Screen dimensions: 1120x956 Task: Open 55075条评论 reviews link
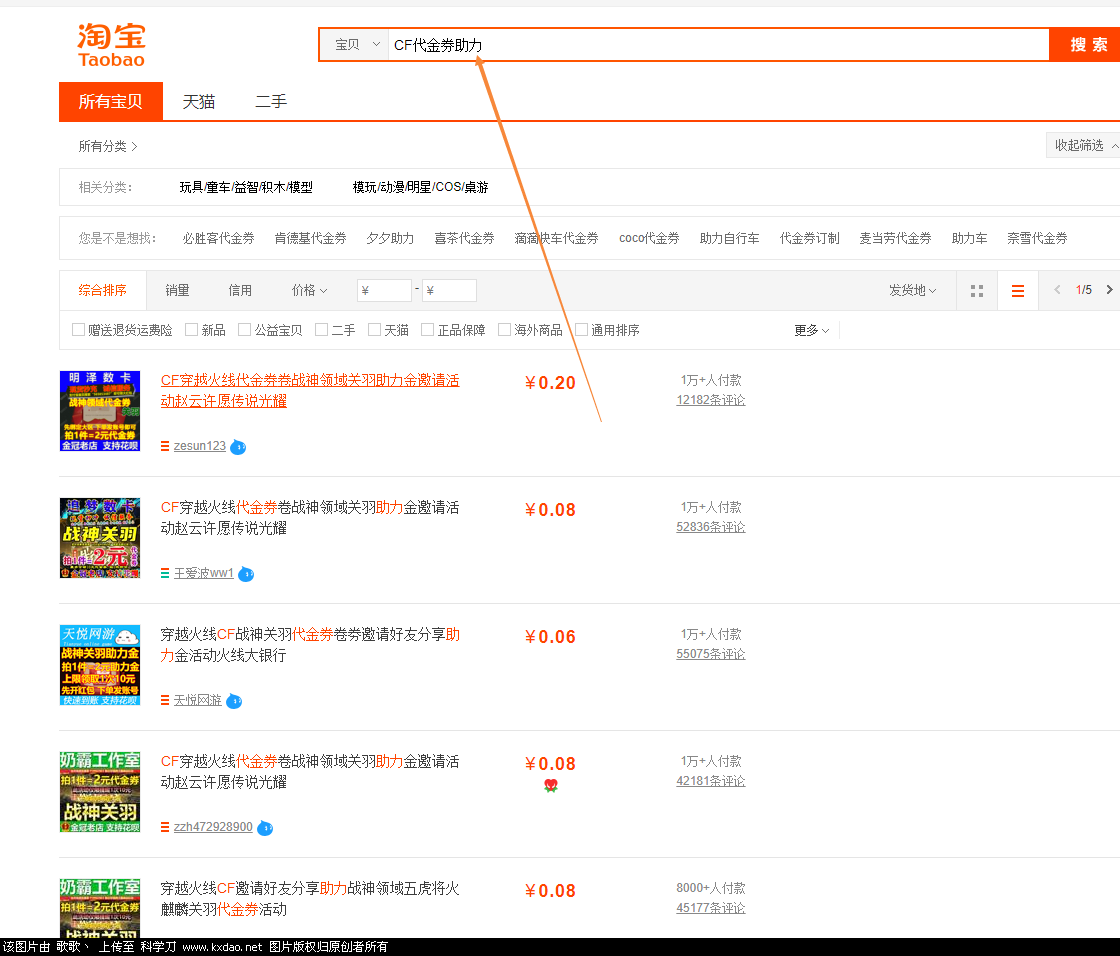711,654
